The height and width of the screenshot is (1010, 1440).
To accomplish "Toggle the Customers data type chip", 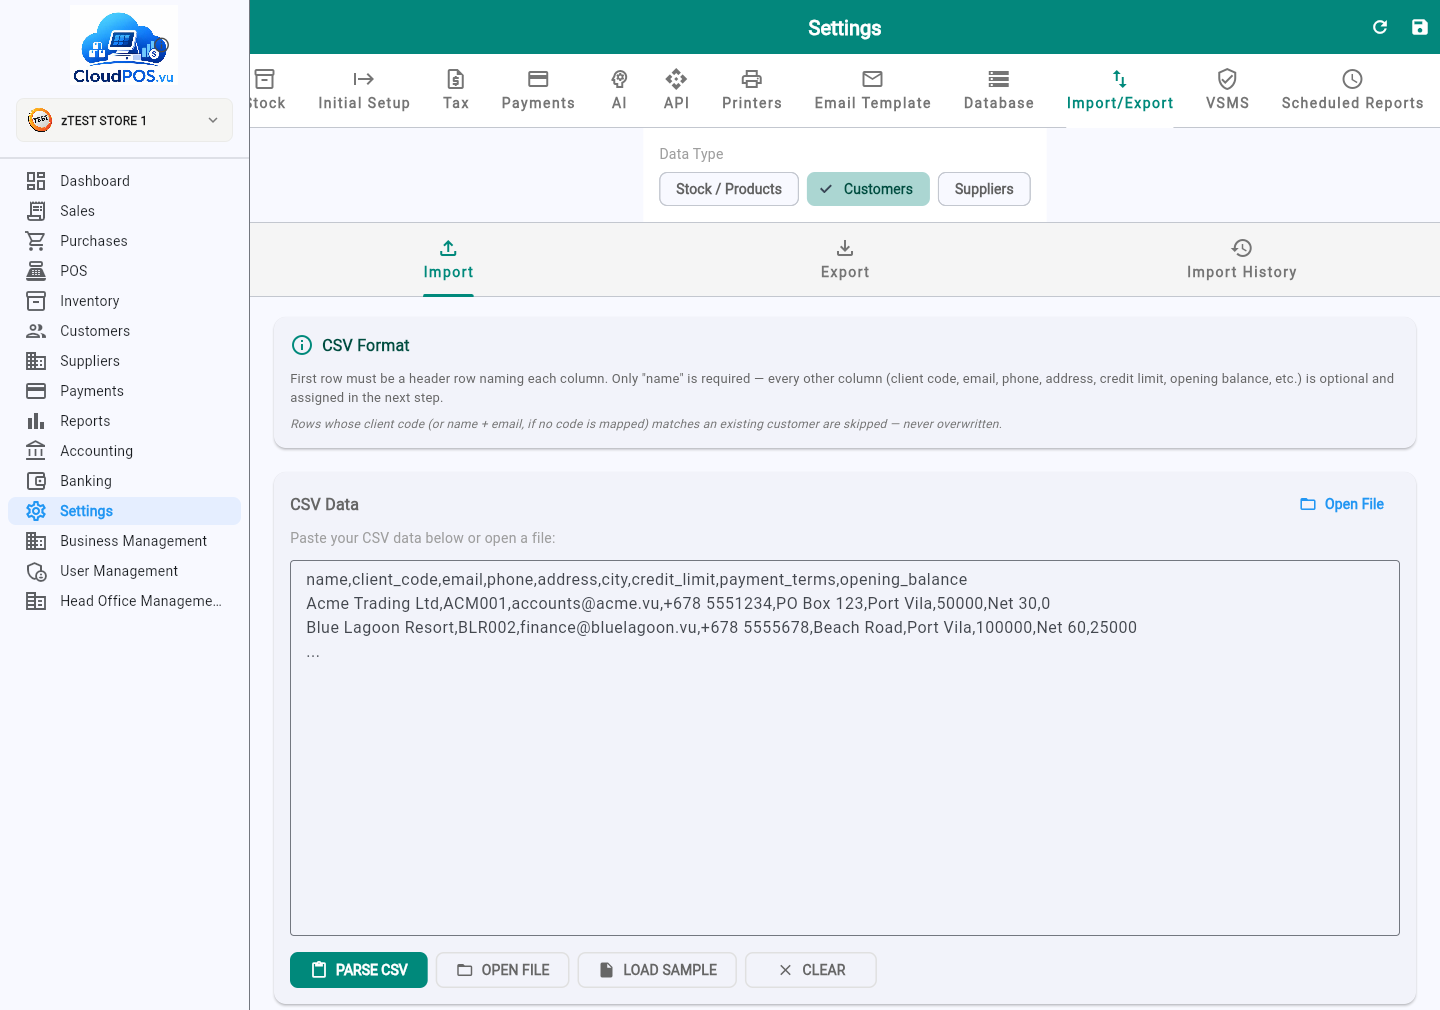I will 868,189.
